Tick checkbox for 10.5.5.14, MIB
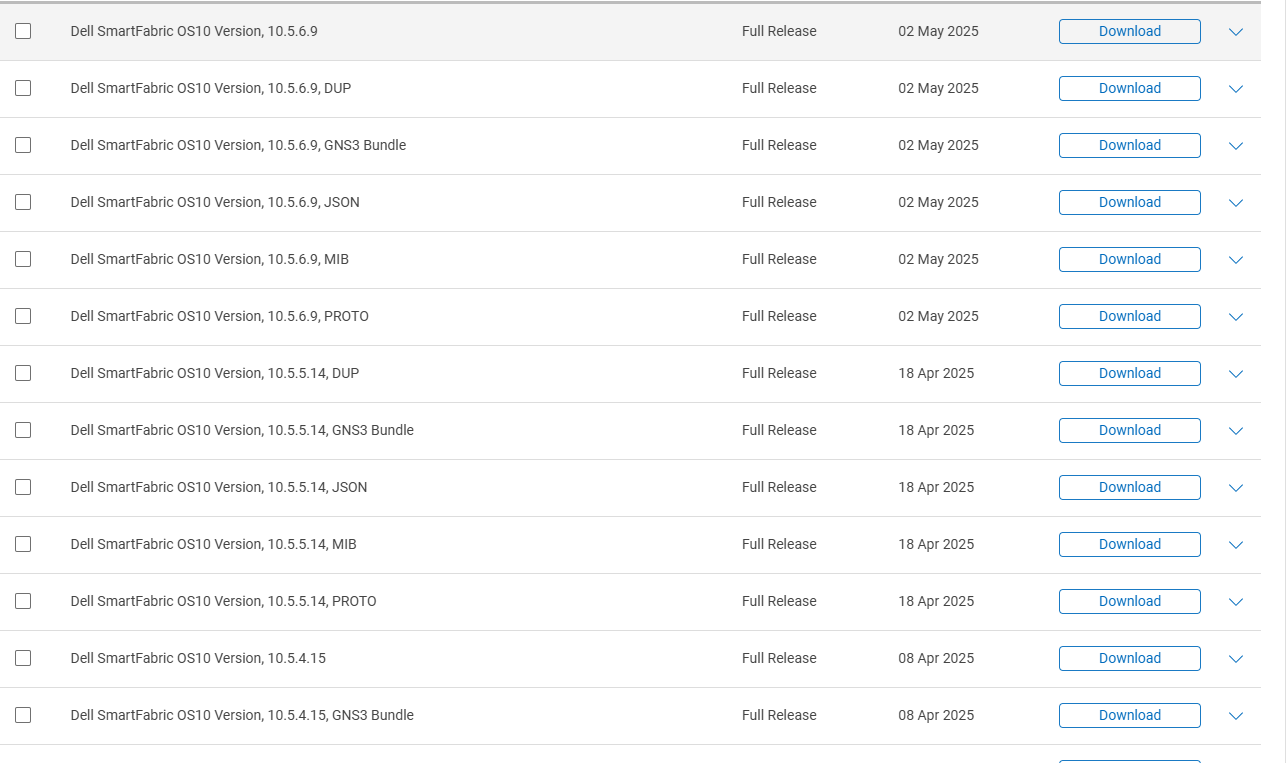The height and width of the screenshot is (763, 1286). click(x=23, y=544)
